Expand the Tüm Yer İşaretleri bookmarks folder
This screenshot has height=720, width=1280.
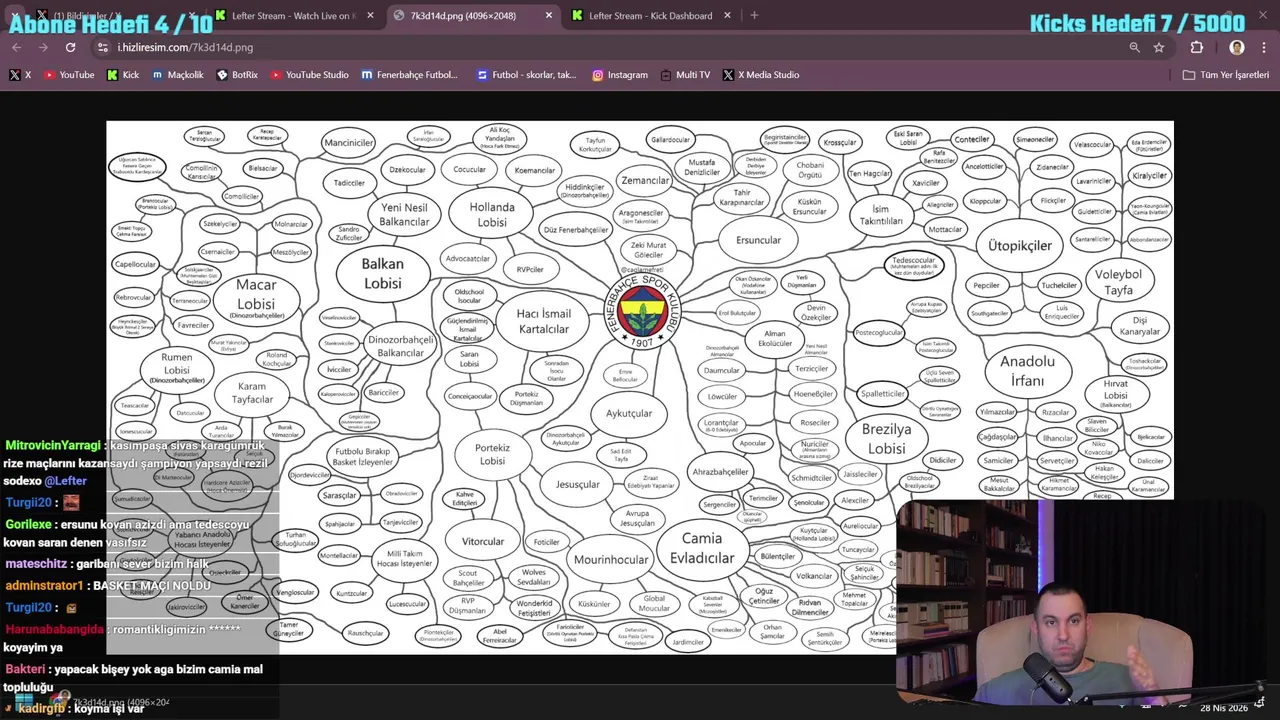coord(1225,75)
